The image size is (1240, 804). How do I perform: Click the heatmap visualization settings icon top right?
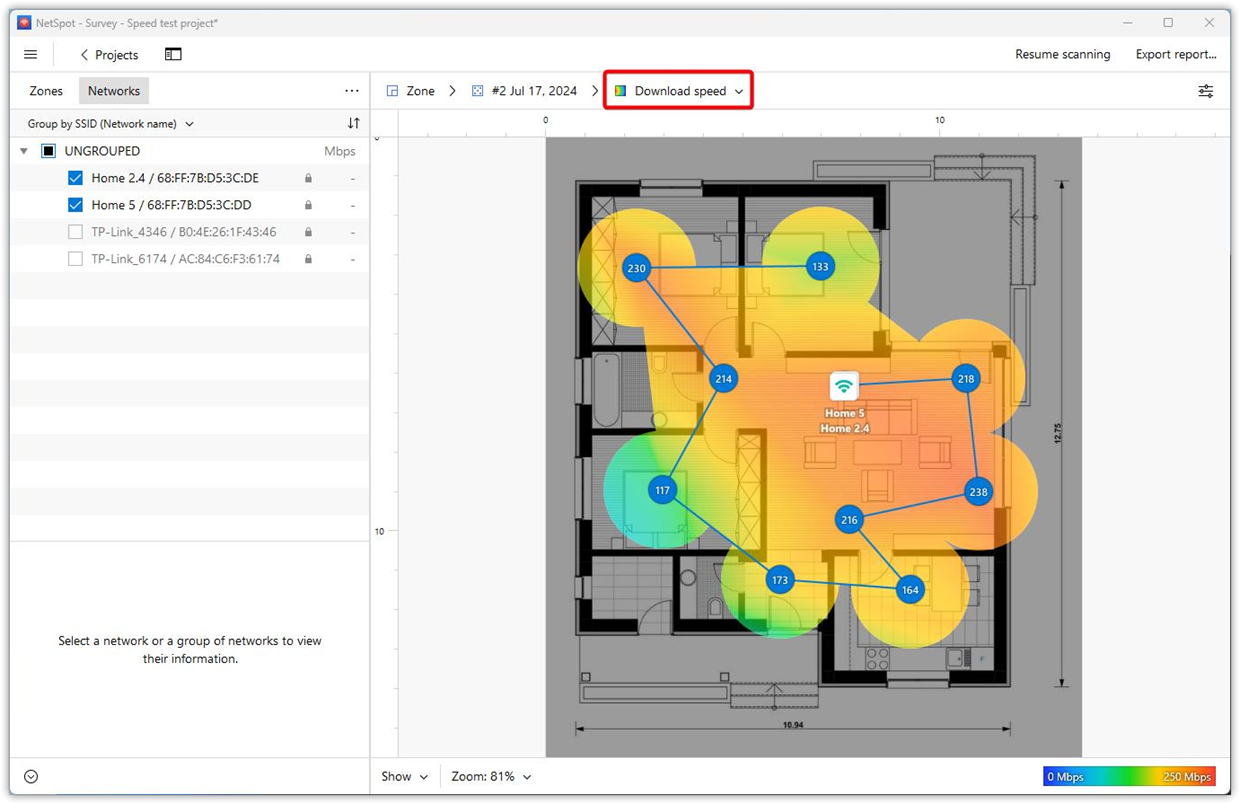tap(1206, 90)
